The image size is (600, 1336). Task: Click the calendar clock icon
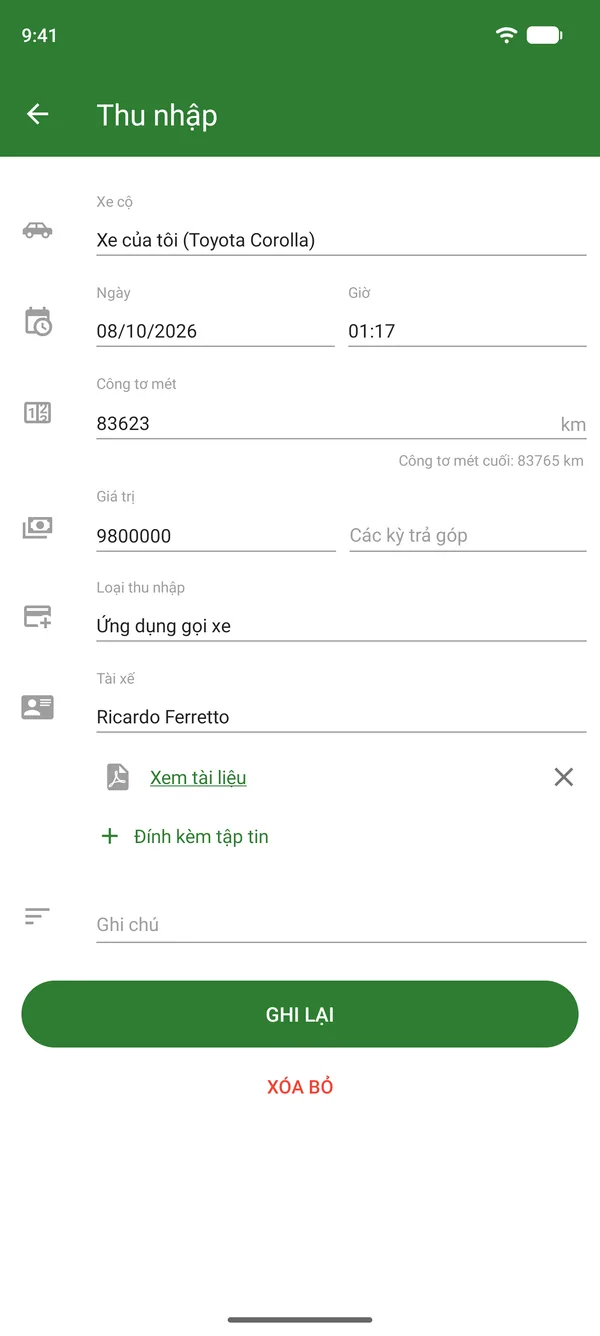tap(38, 321)
